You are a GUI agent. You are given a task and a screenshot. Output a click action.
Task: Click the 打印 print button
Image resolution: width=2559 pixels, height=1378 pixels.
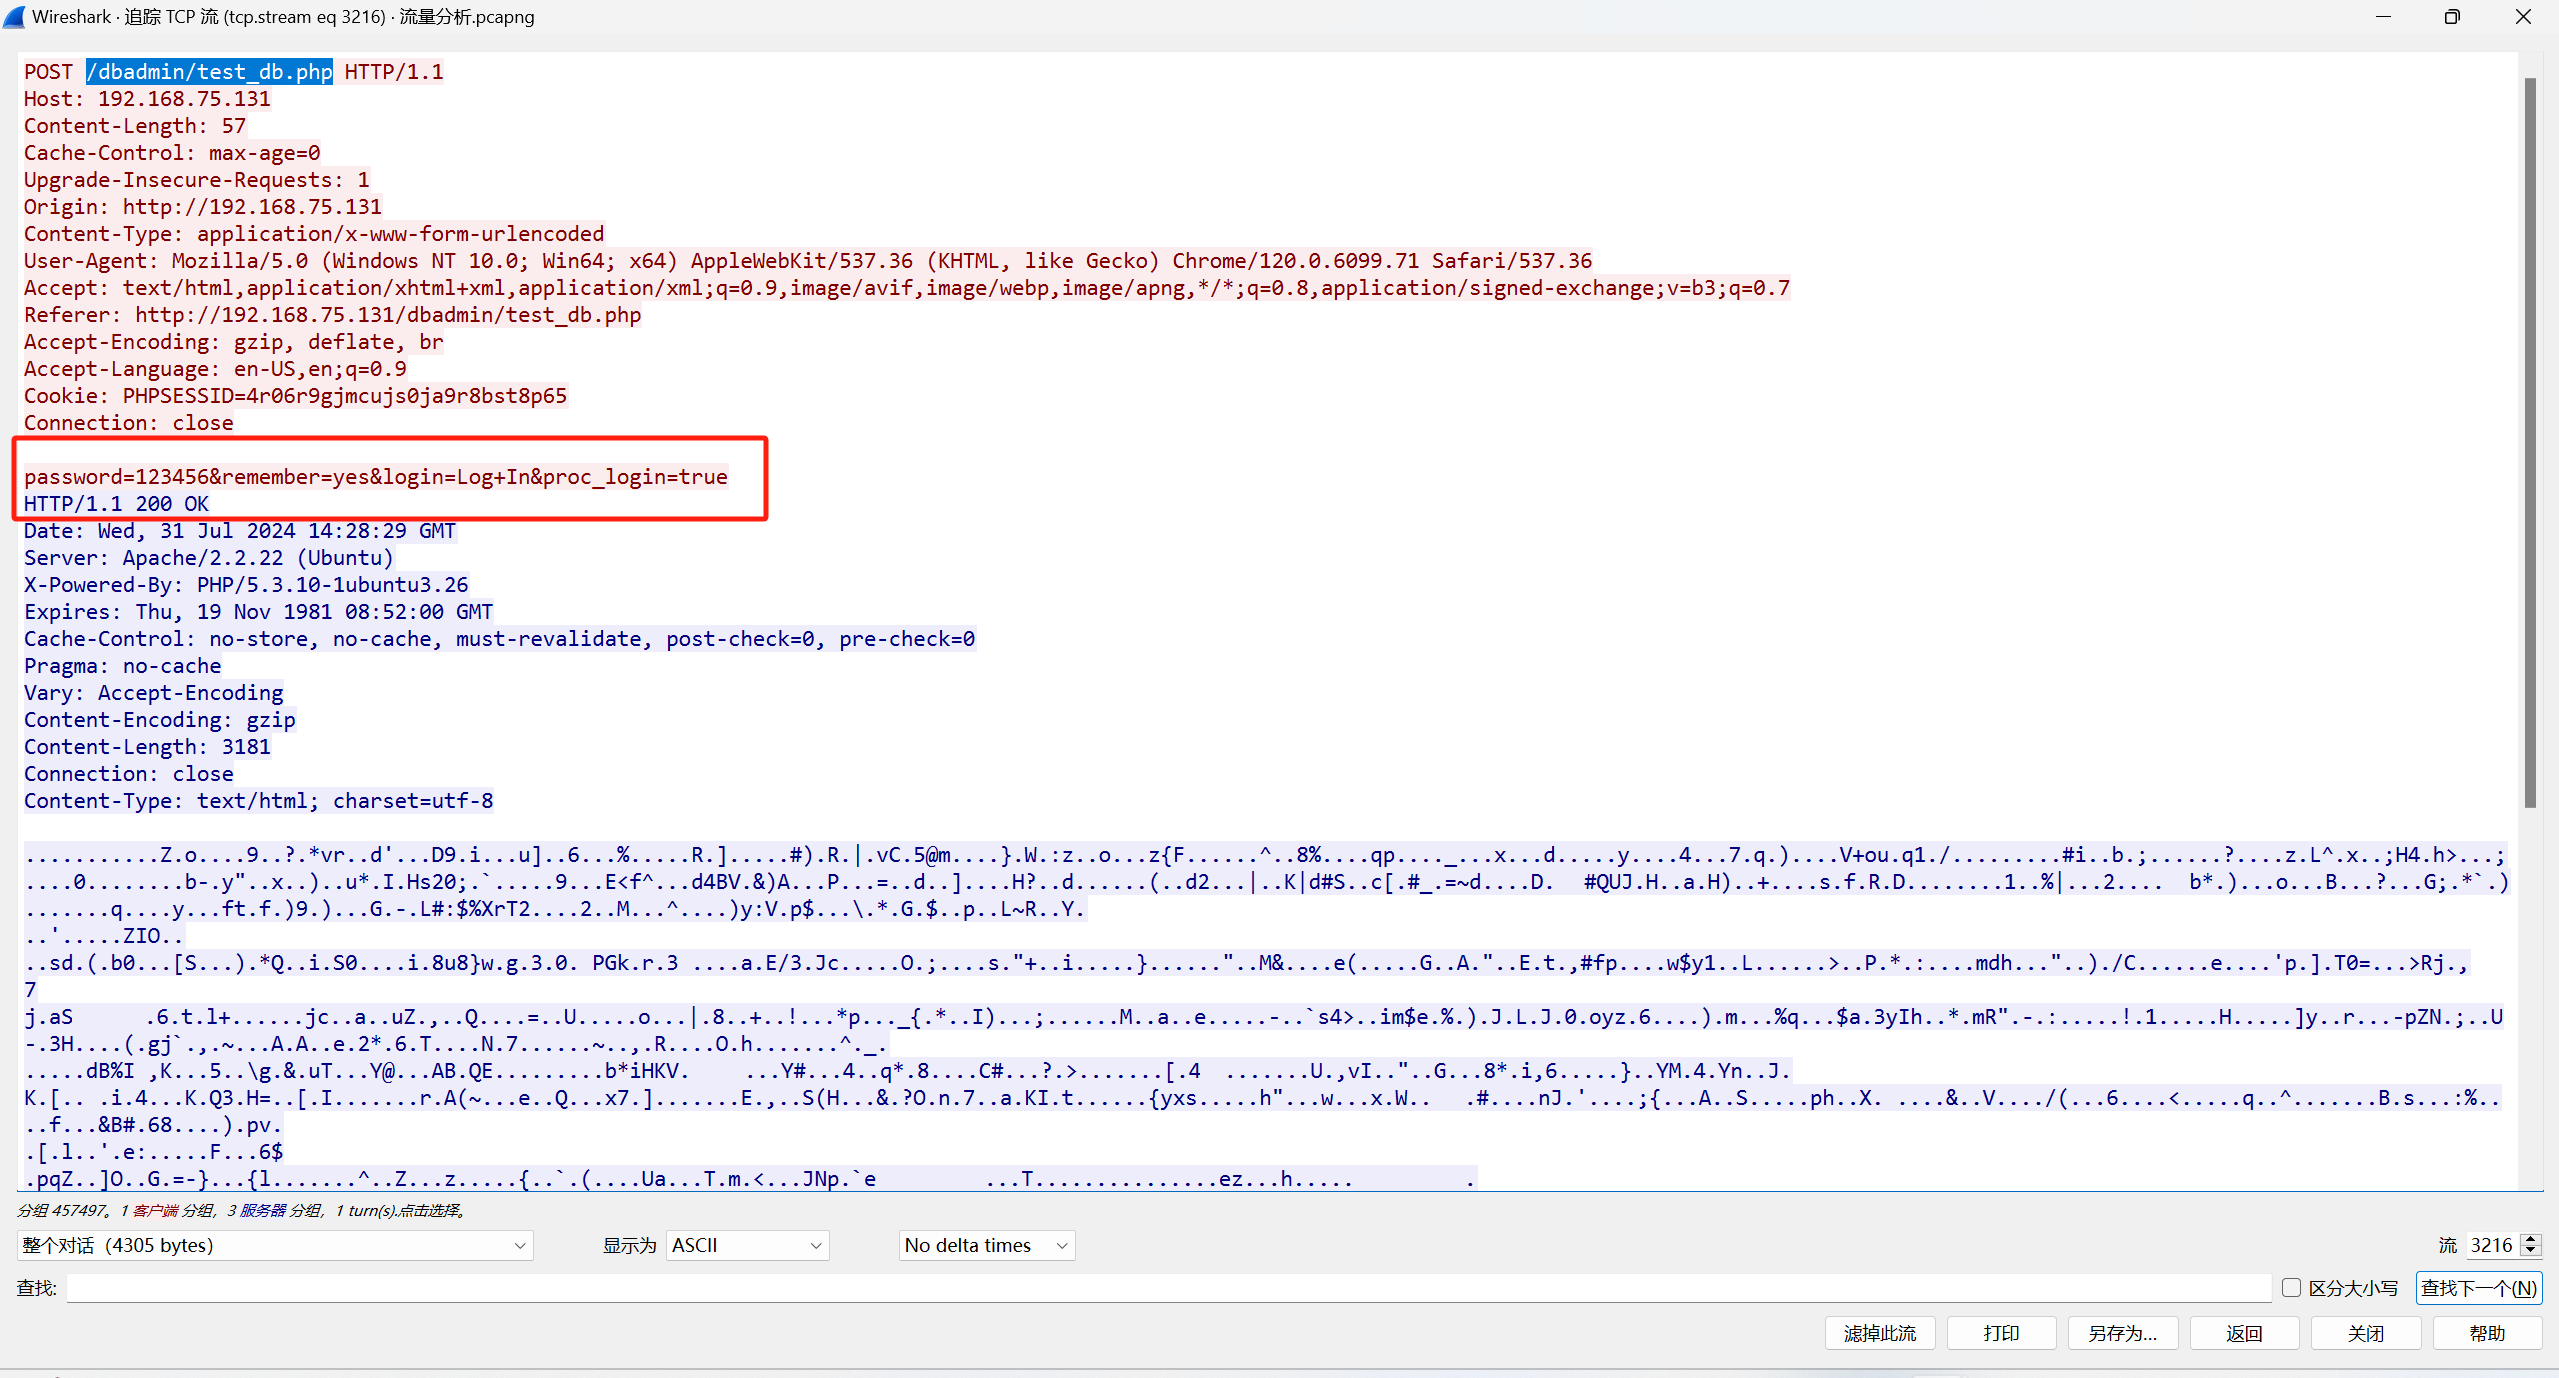pyautogui.click(x=2001, y=1333)
